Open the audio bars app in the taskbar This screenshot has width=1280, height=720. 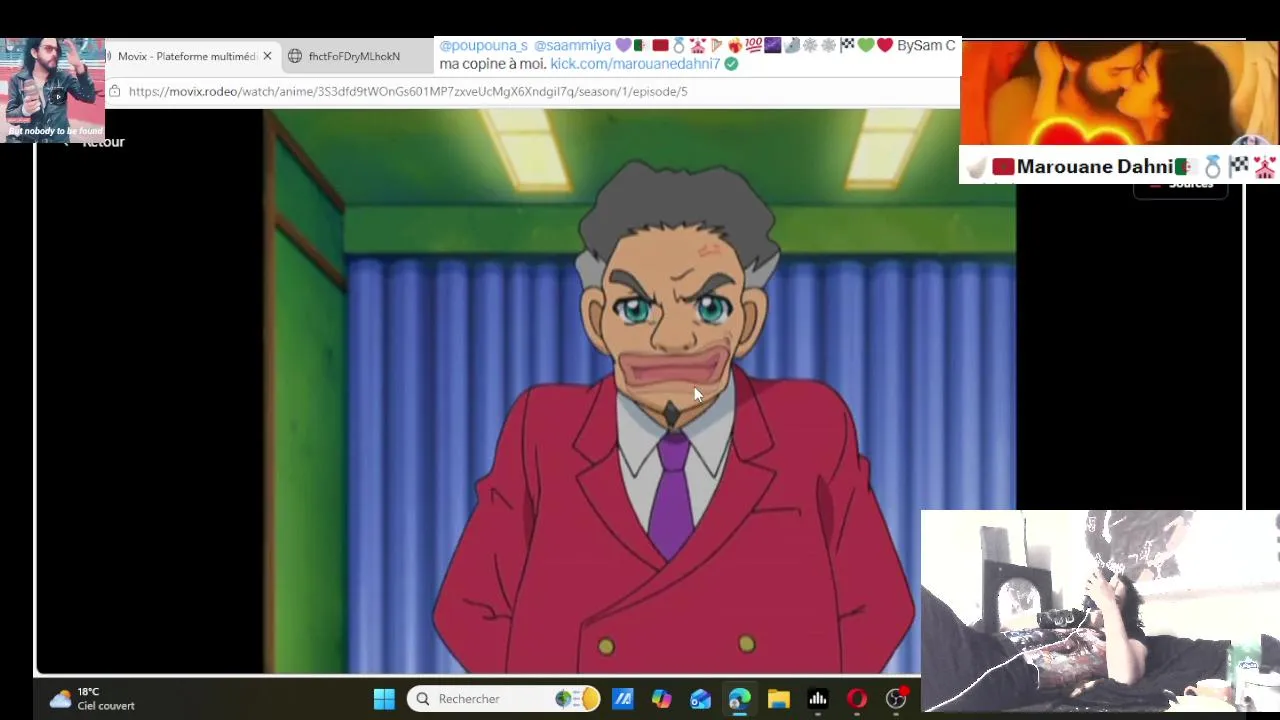(817, 699)
